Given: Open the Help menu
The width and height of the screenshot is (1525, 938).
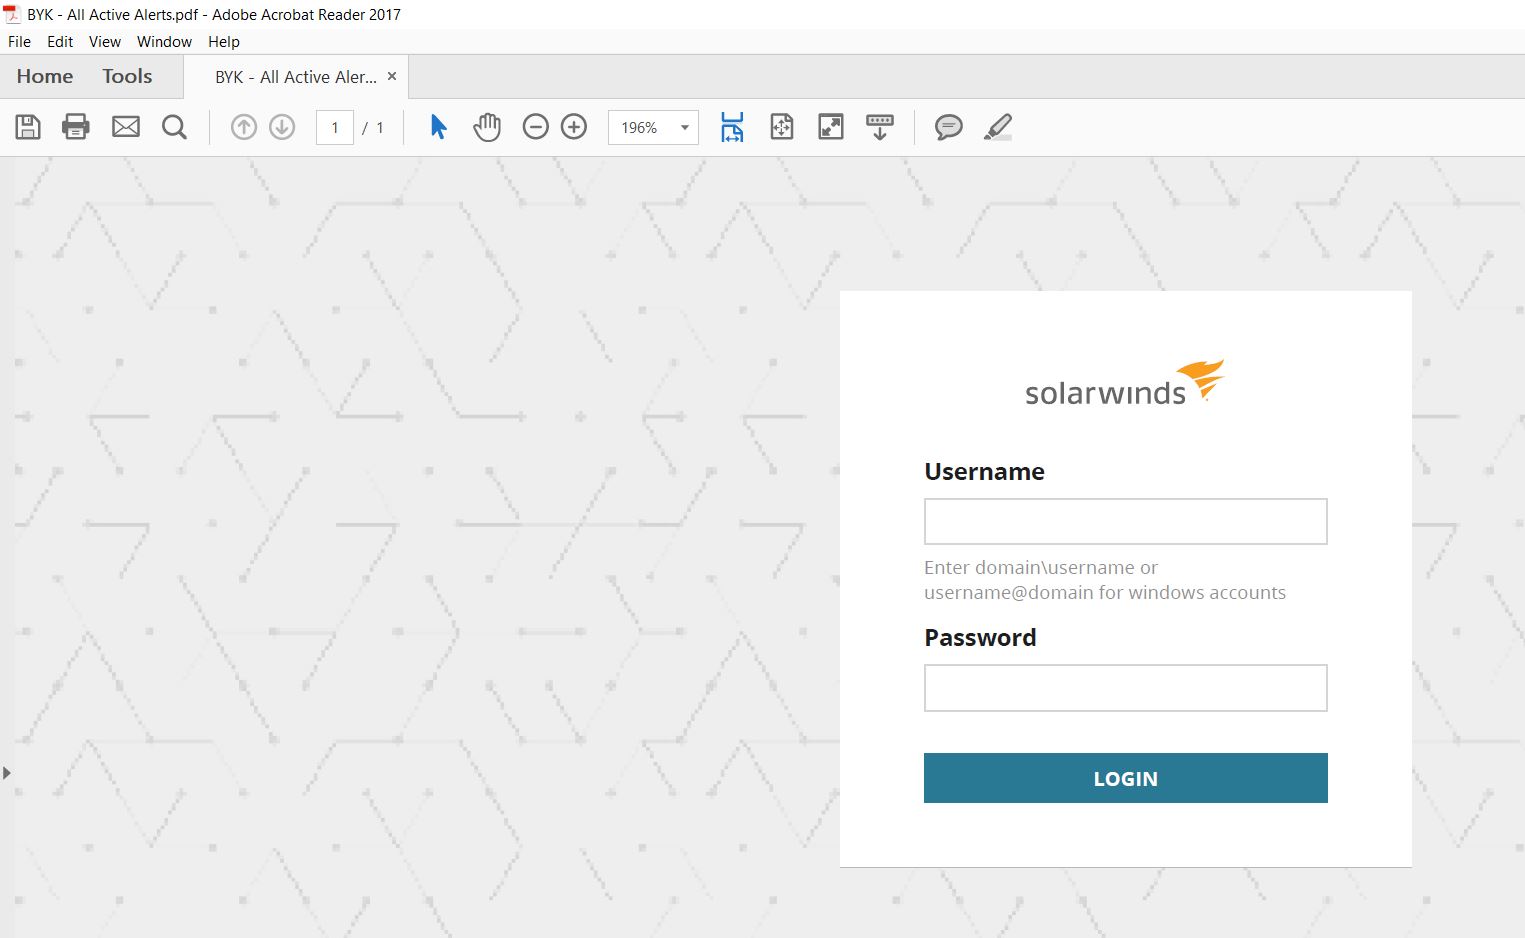Looking at the screenshot, I should pyautogui.click(x=224, y=42).
